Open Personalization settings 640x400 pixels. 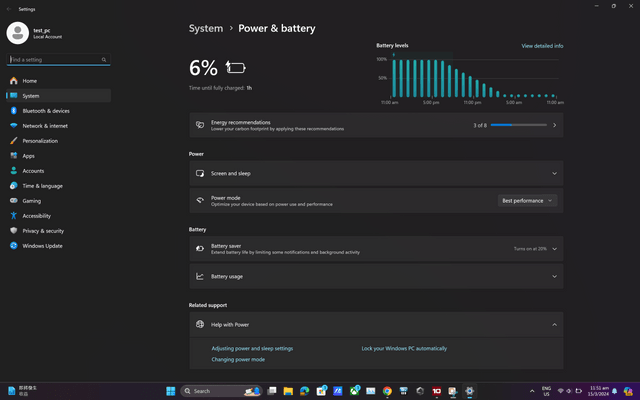(x=58, y=141)
